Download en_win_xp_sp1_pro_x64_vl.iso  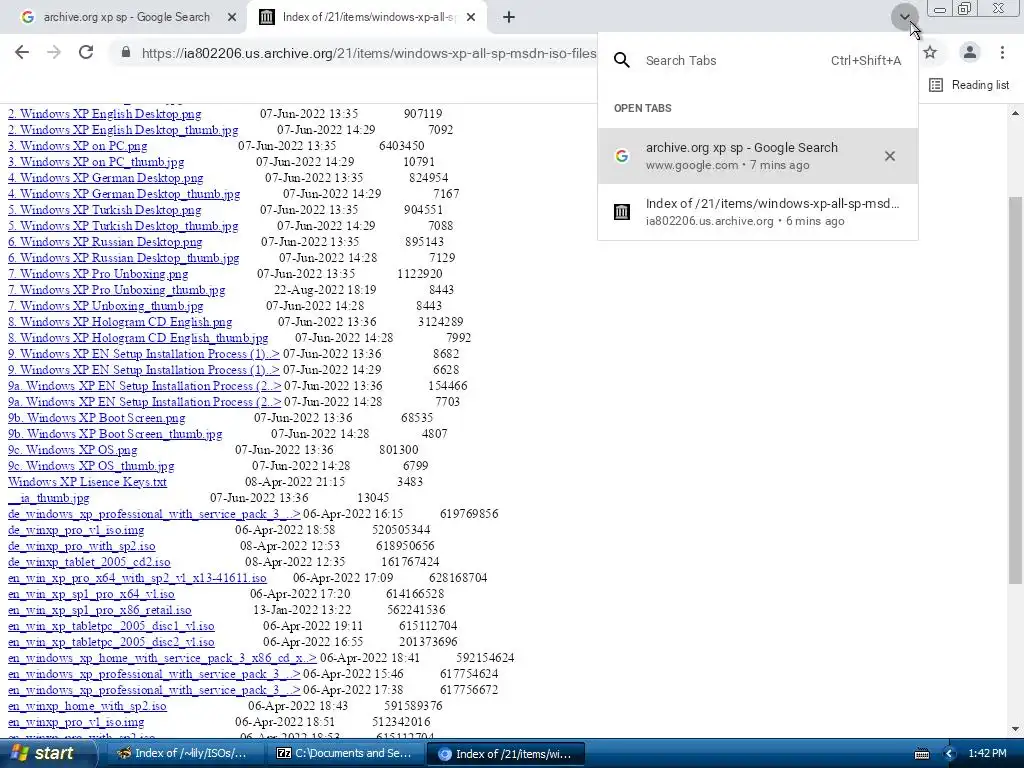[x=91, y=594]
